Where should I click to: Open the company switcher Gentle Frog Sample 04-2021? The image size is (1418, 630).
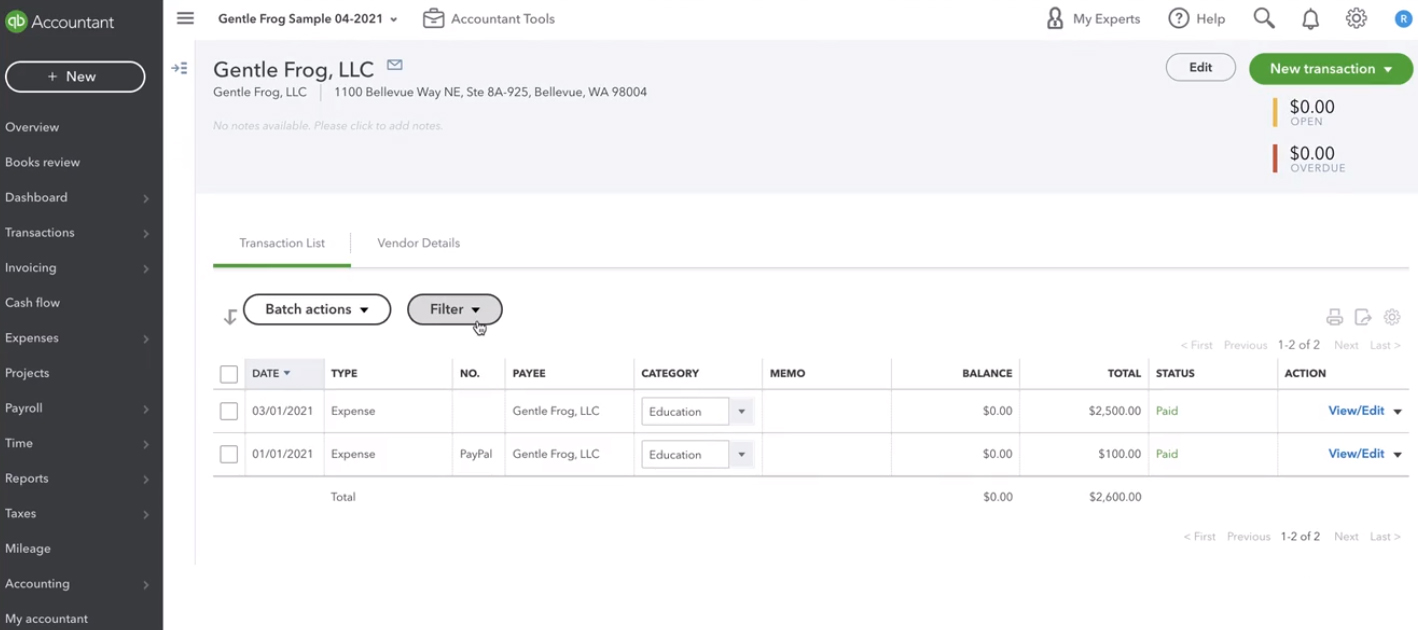point(308,18)
